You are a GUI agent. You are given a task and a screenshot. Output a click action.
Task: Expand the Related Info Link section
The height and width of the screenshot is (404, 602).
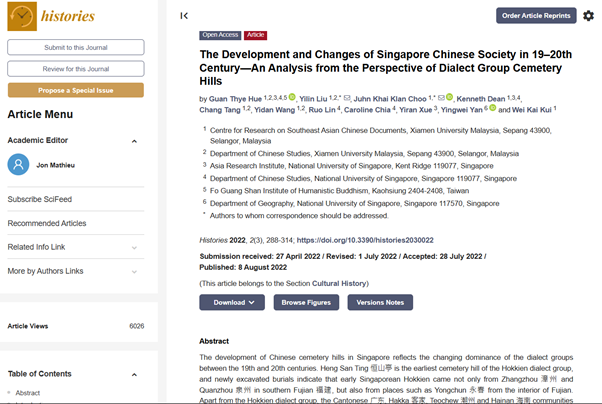tap(134, 247)
